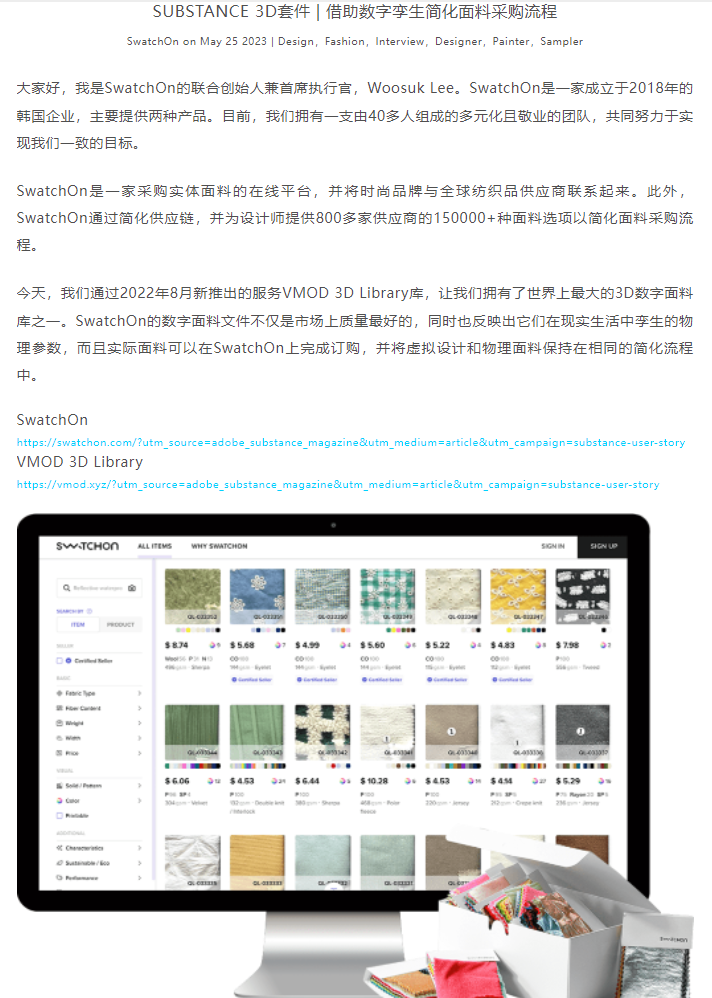Screen dimensions: 712x998
Task: Click color wheel icon beside $ 5.60
Action: [x=408, y=645]
